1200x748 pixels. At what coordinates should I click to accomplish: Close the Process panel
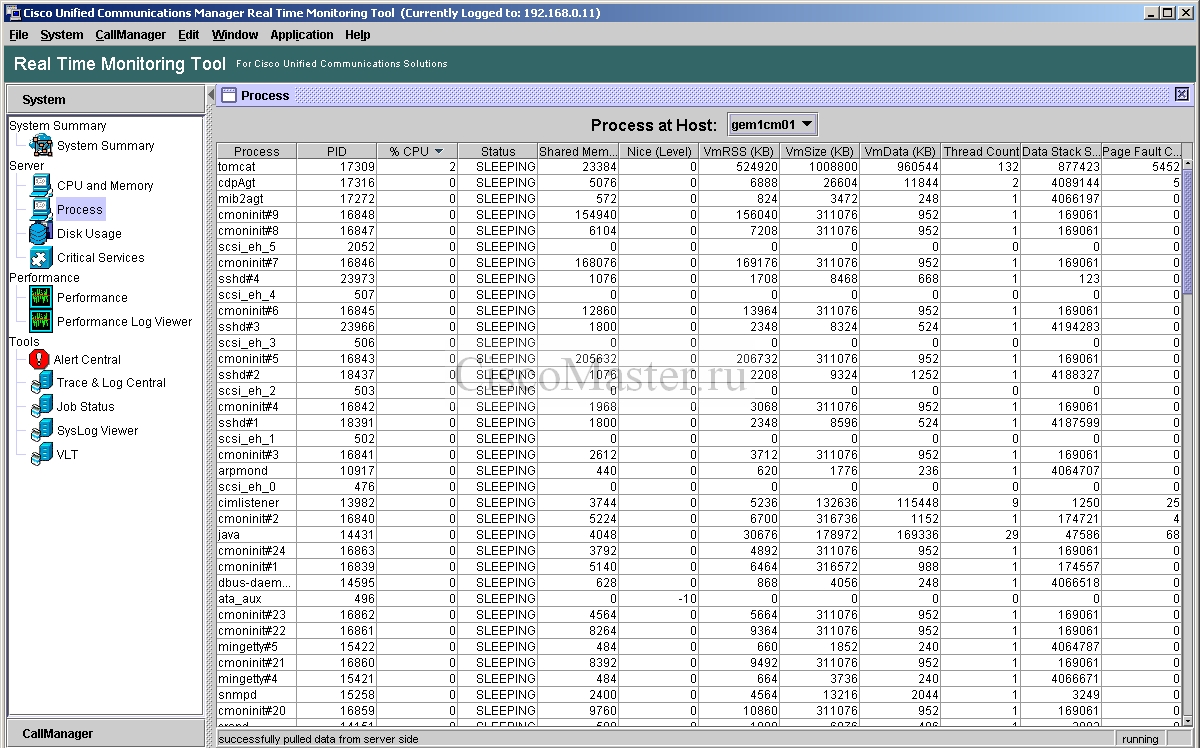(1182, 94)
